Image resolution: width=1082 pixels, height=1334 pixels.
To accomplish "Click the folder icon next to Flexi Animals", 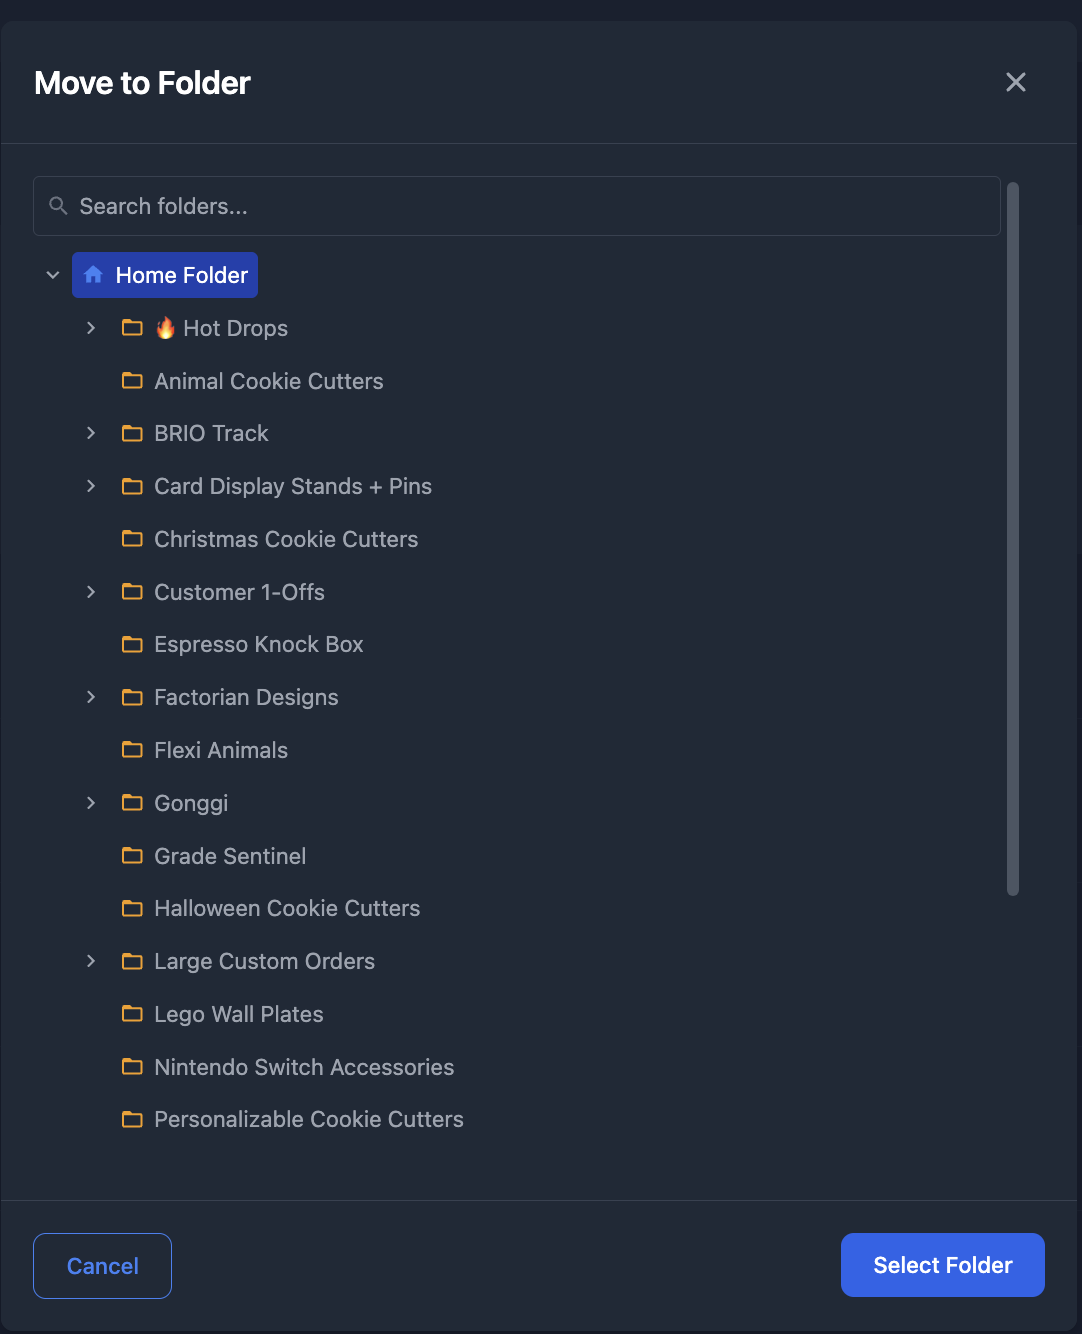I will tap(132, 750).
